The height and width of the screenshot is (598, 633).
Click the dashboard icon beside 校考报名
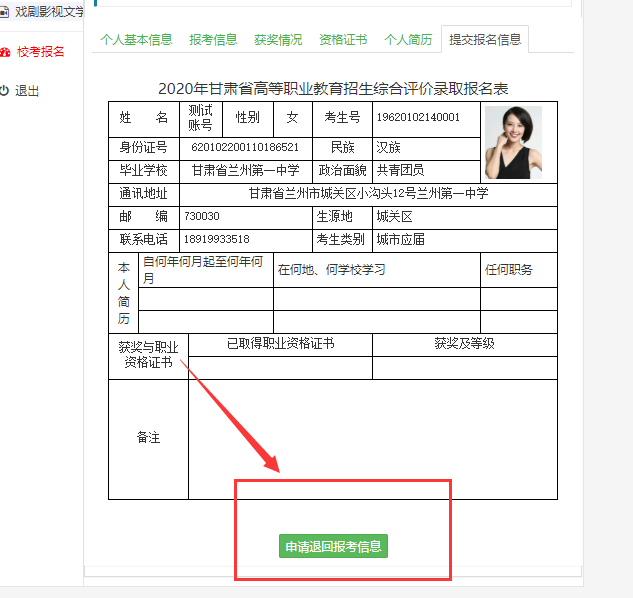(x=5, y=51)
